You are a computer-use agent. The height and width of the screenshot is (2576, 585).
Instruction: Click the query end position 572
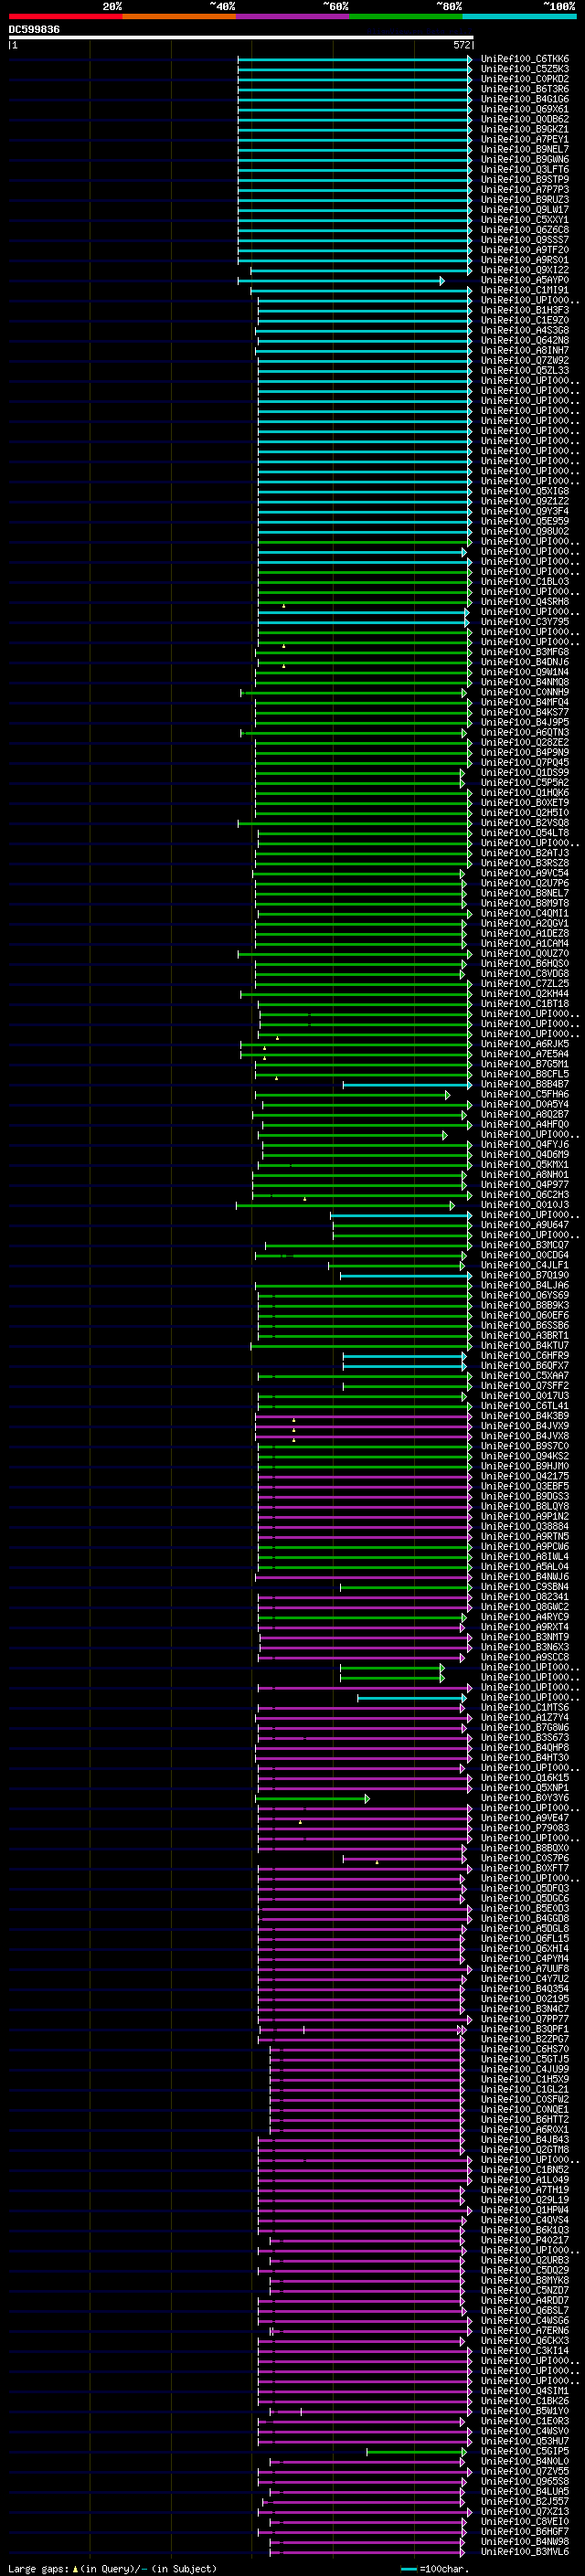pos(461,45)
